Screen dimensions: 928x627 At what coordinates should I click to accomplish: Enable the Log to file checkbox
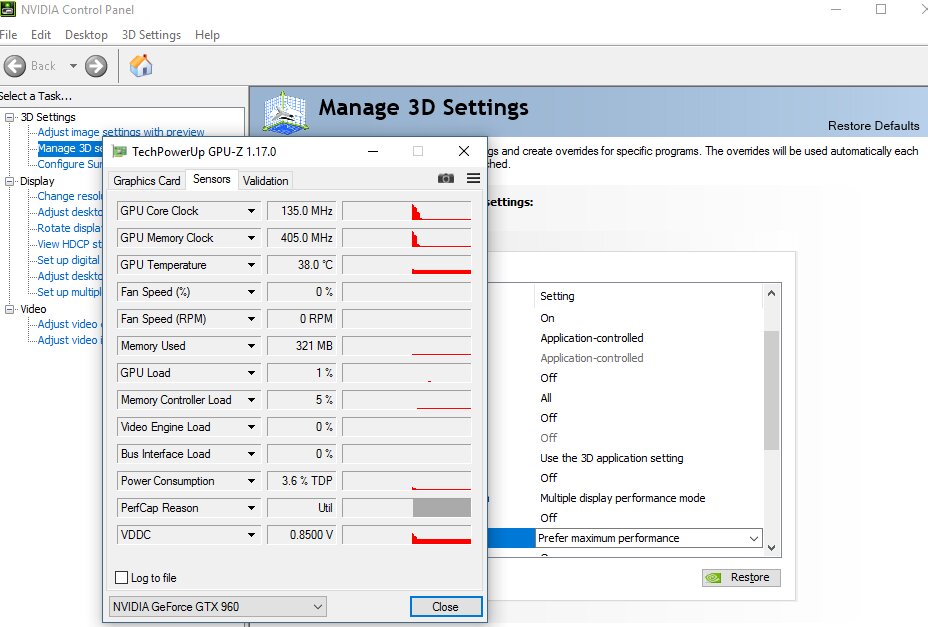tap(121, 577)
